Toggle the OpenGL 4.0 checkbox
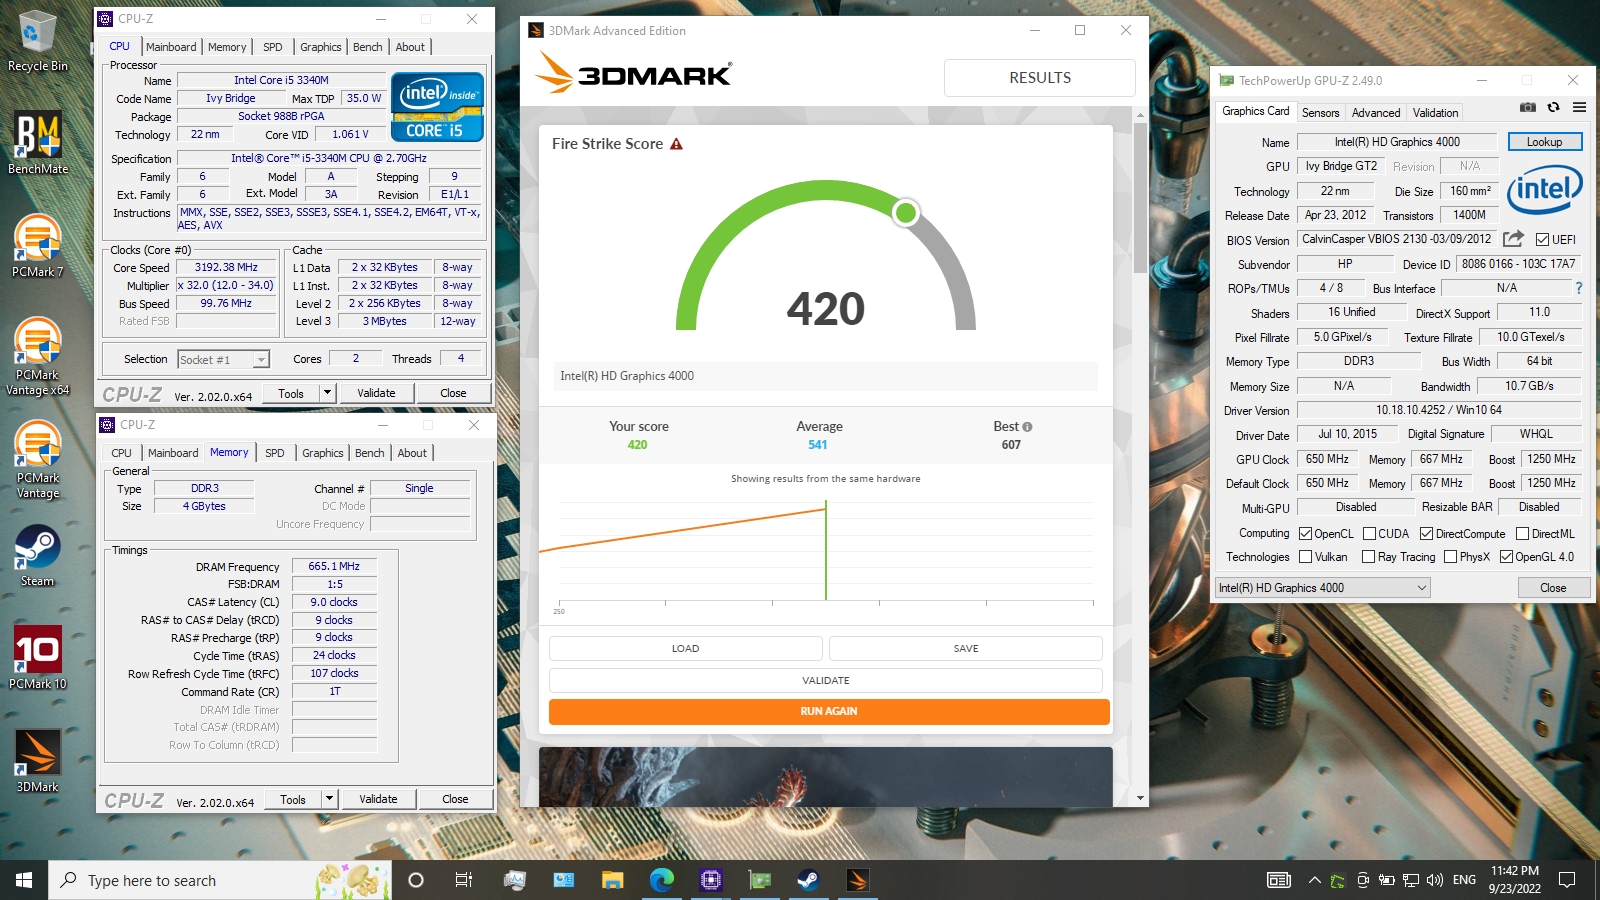Viewport: 1600px width, 900px height. tap(1506, 557)
